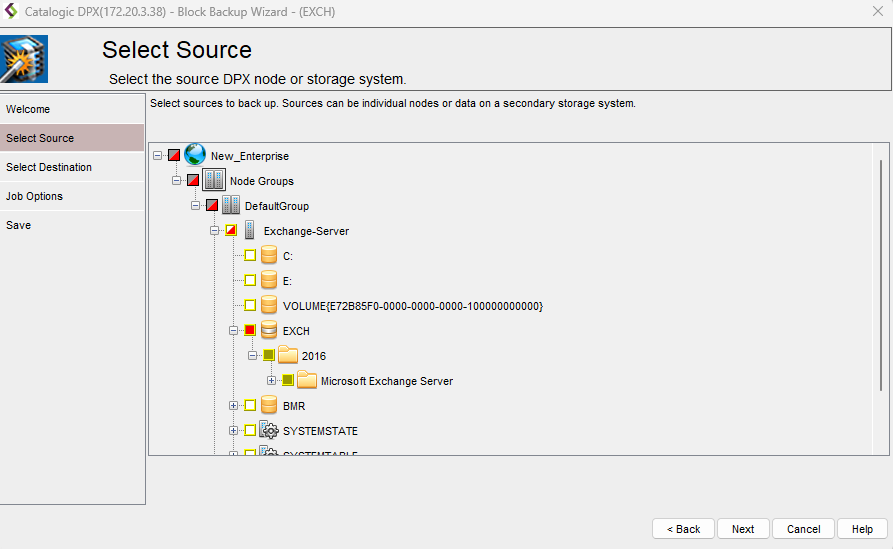Click the Microsoft Exchange Server folder icon
Image resolution: width=893 pixels, height=549 pixels.
point(307,381)
